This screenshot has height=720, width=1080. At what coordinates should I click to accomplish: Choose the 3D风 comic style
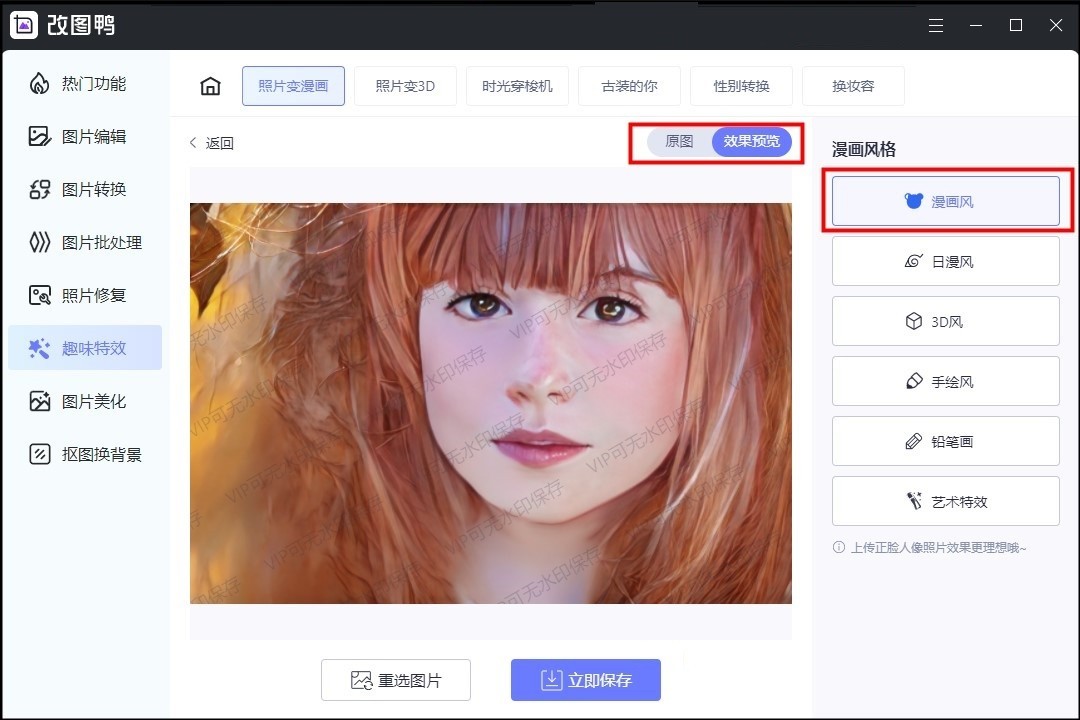[x=945, y=321]
